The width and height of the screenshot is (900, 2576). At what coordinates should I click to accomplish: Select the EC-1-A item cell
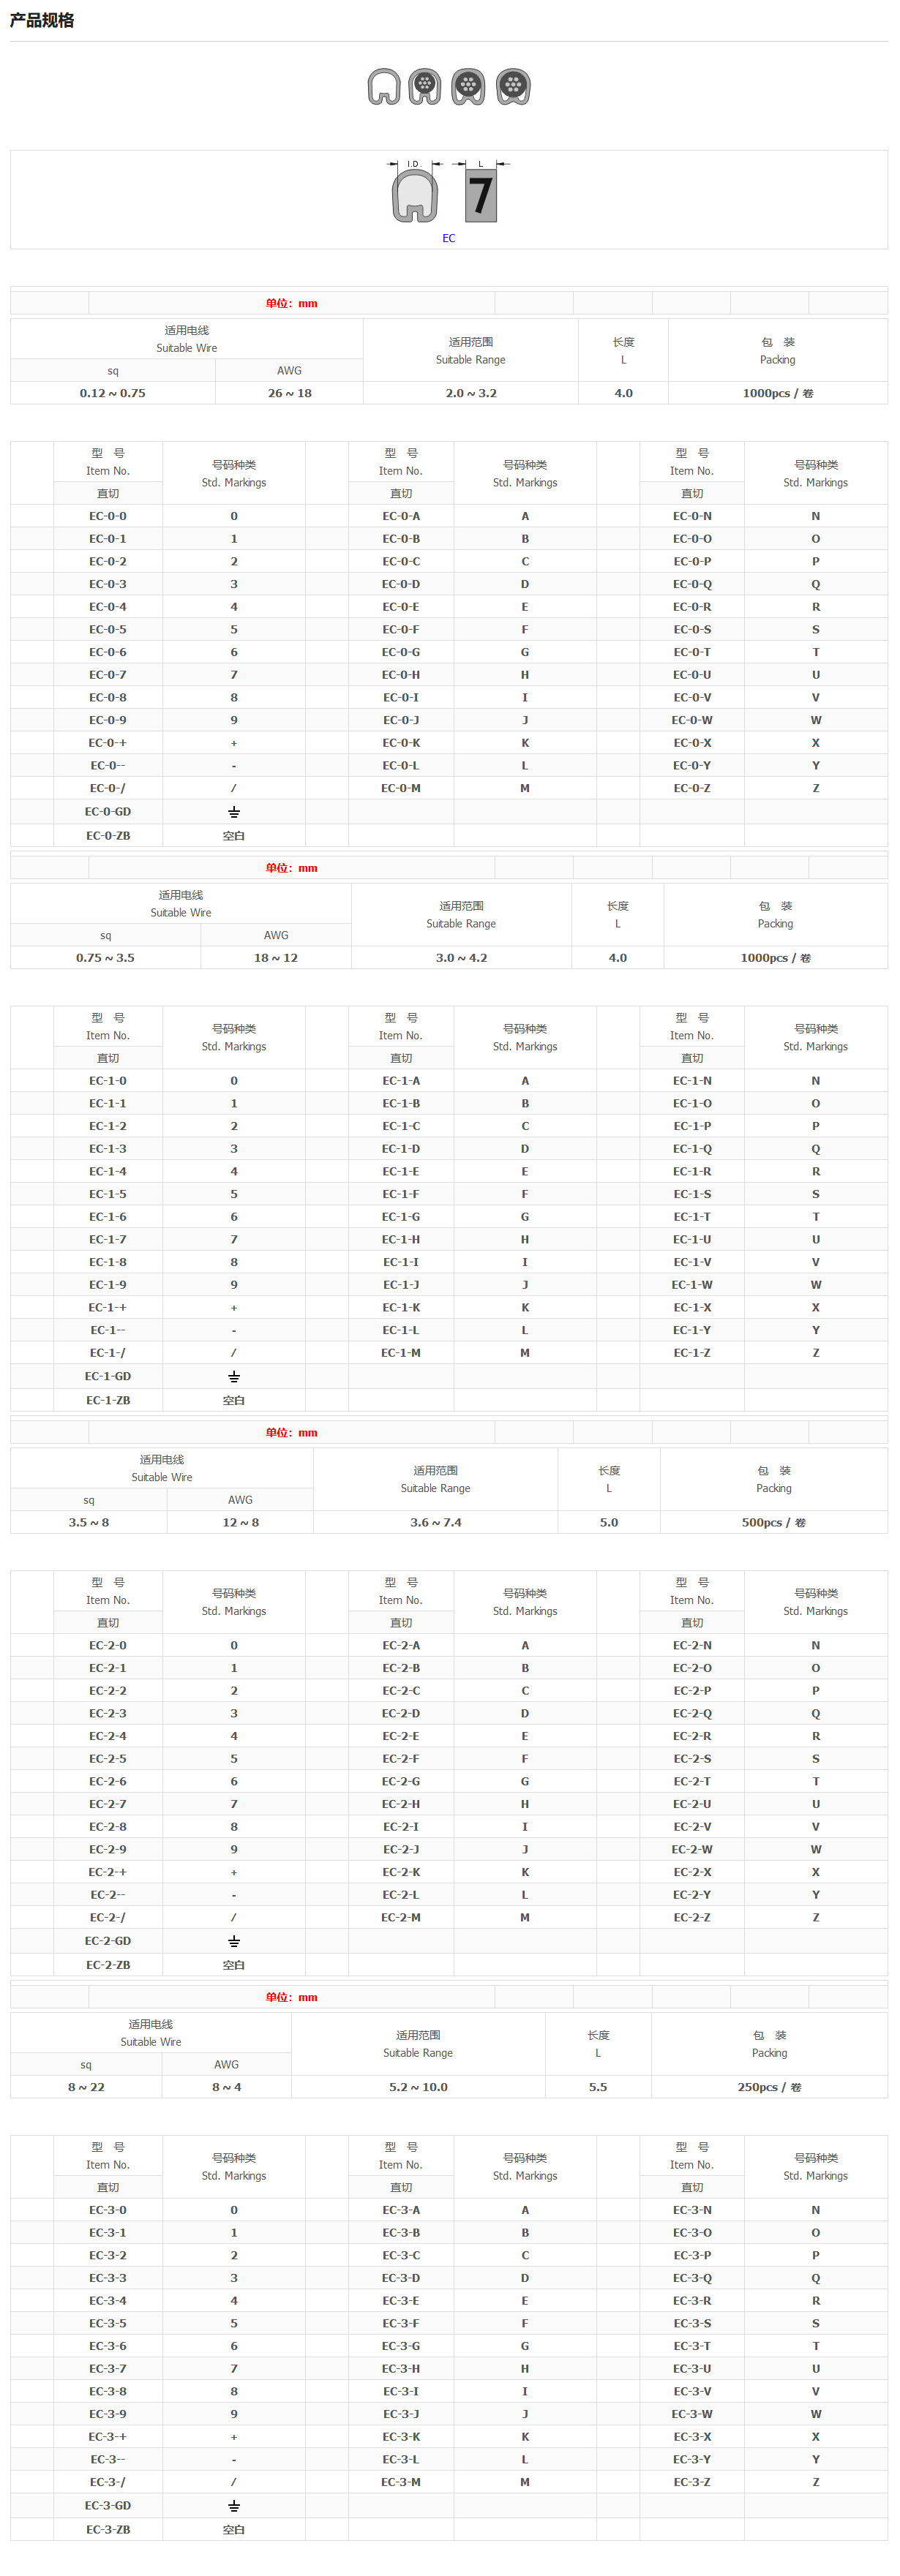click(x=401, y=1081)
